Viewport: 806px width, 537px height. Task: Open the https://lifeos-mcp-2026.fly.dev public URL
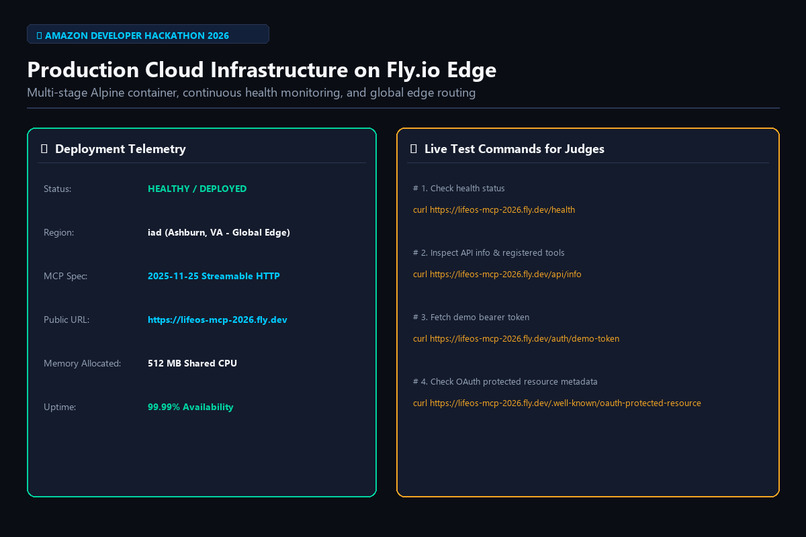217,320
